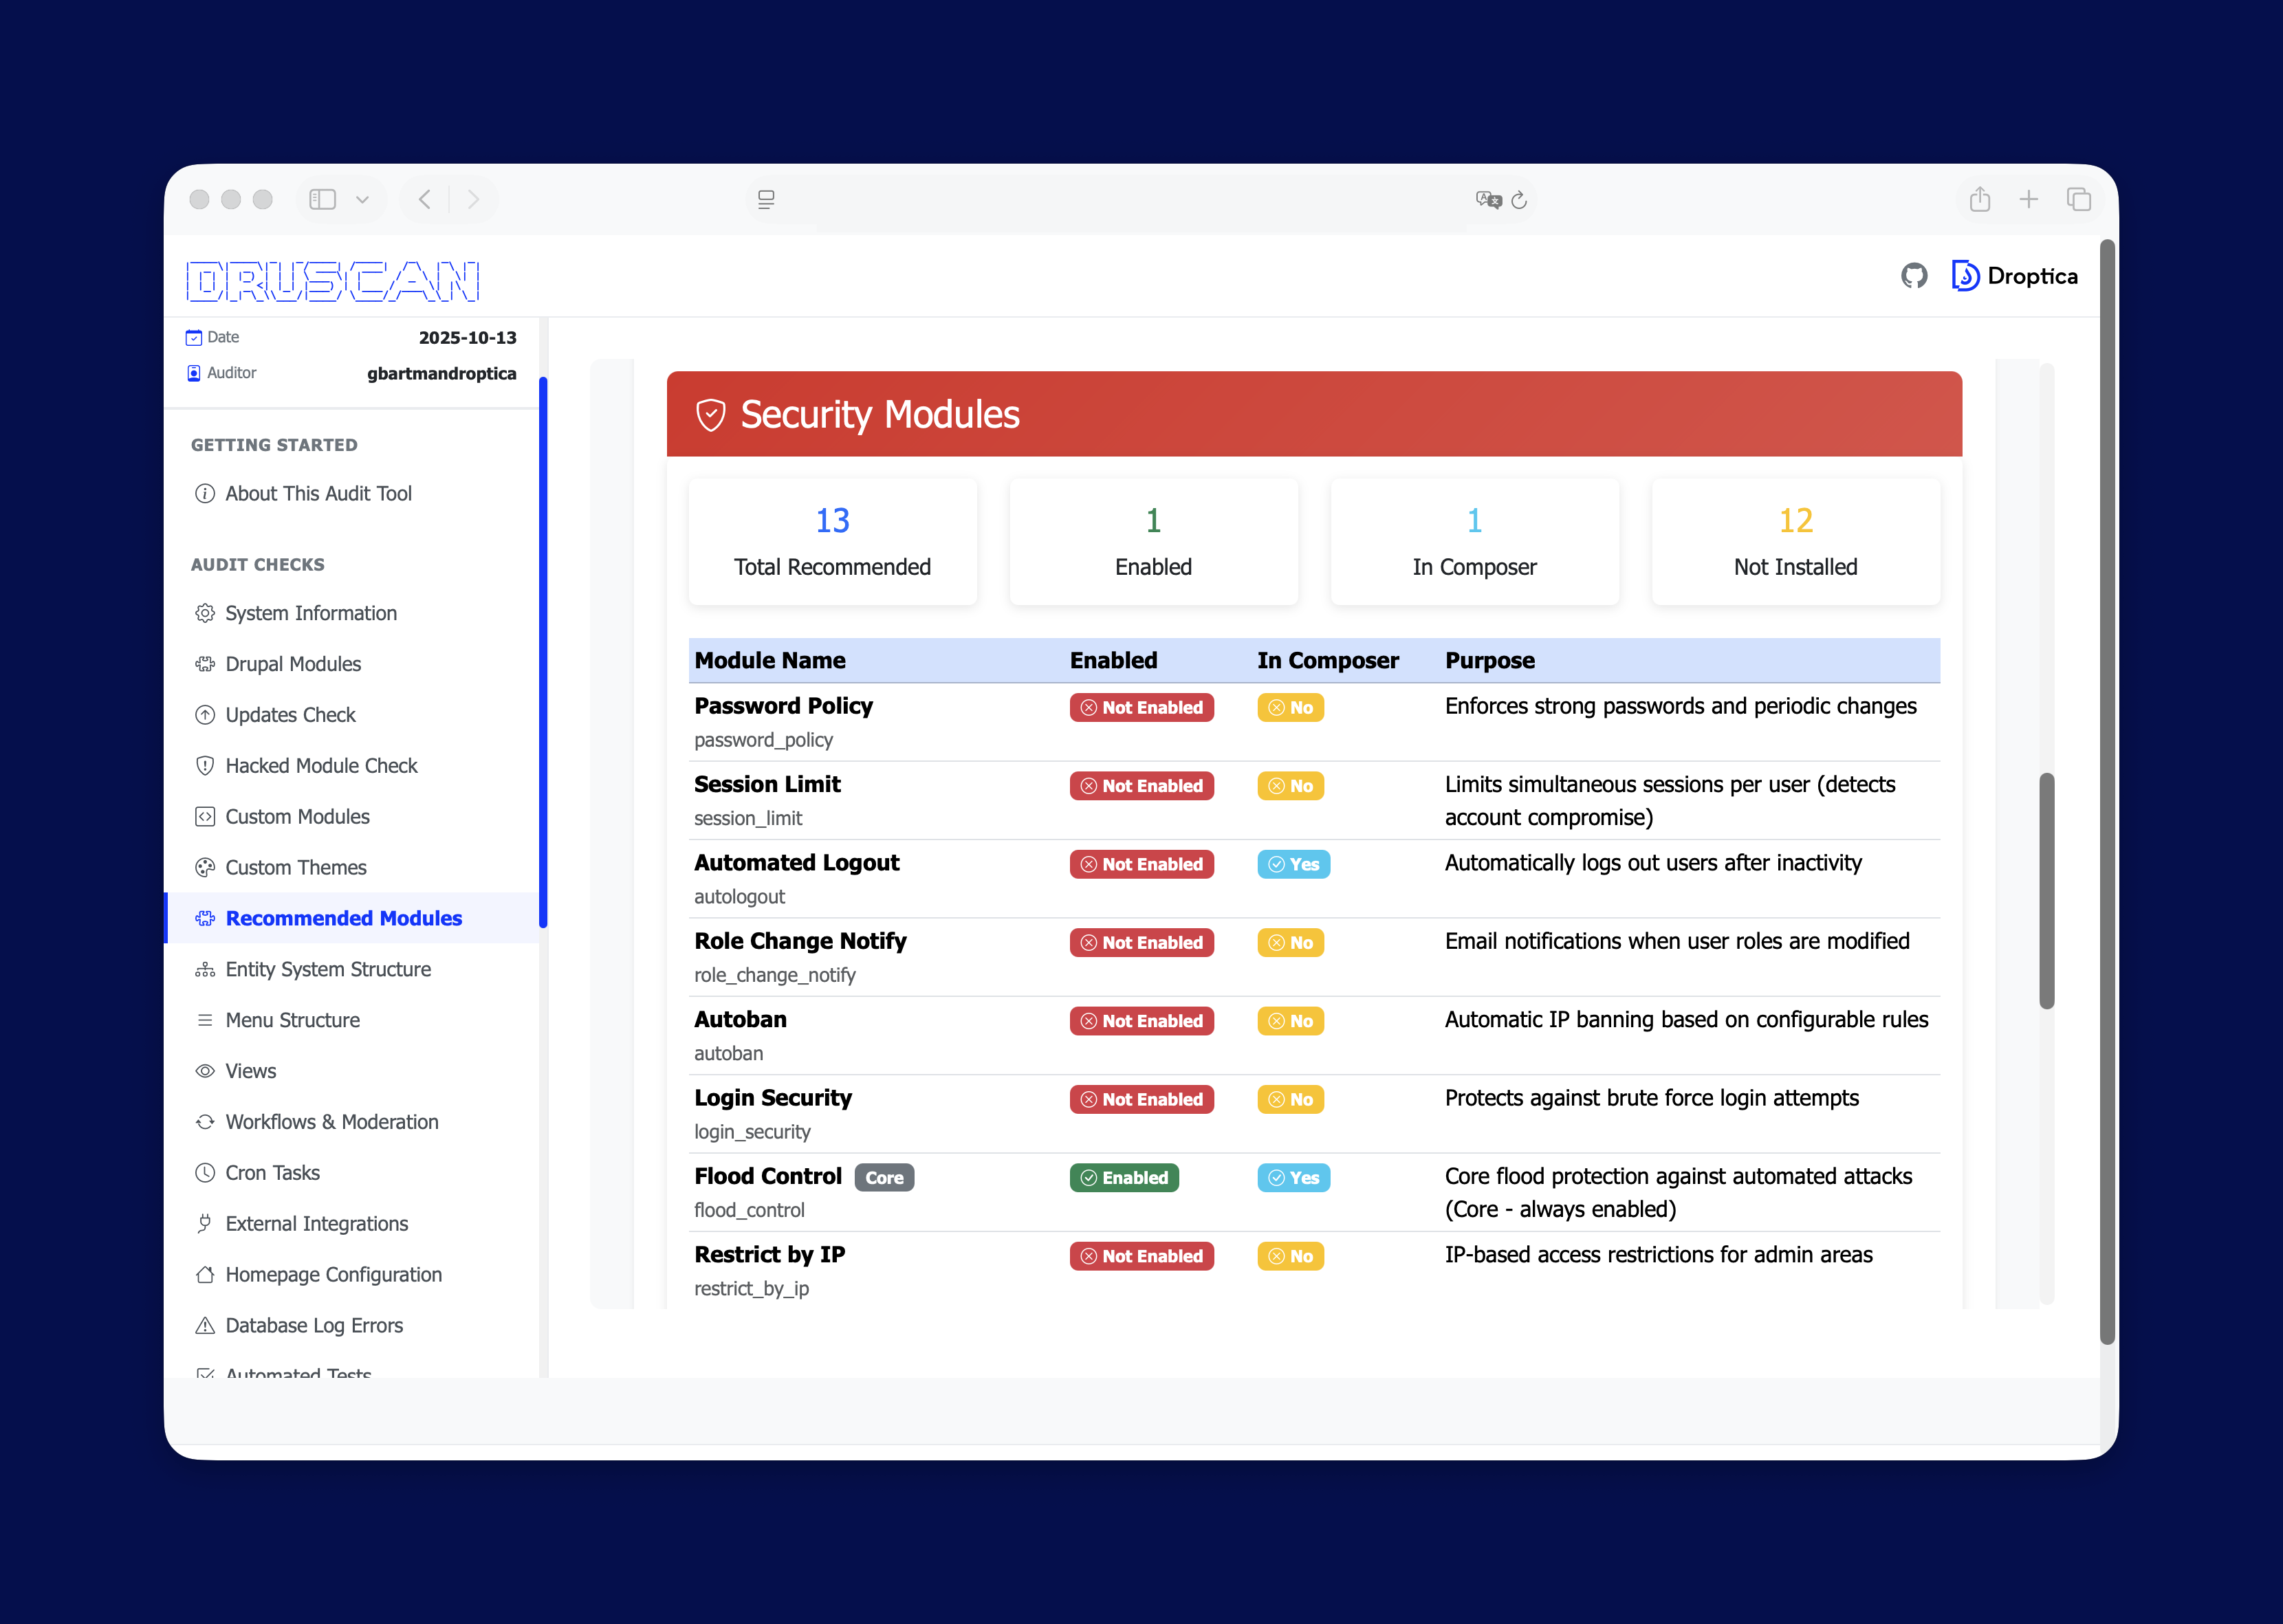Open the DruScan GitHub repository
The height and width of the screenshot is (1624, 2283).
pyautogui.click(x=1915, y=276)
